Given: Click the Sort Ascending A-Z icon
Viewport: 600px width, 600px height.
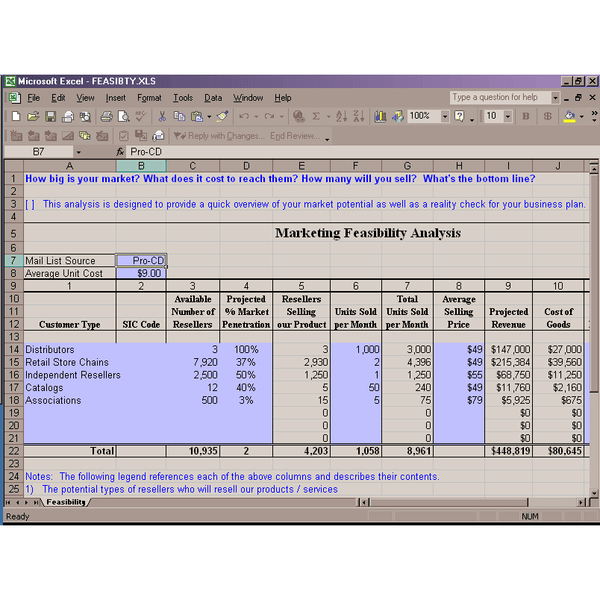Looking at the screenshot, I should (341, 116).
